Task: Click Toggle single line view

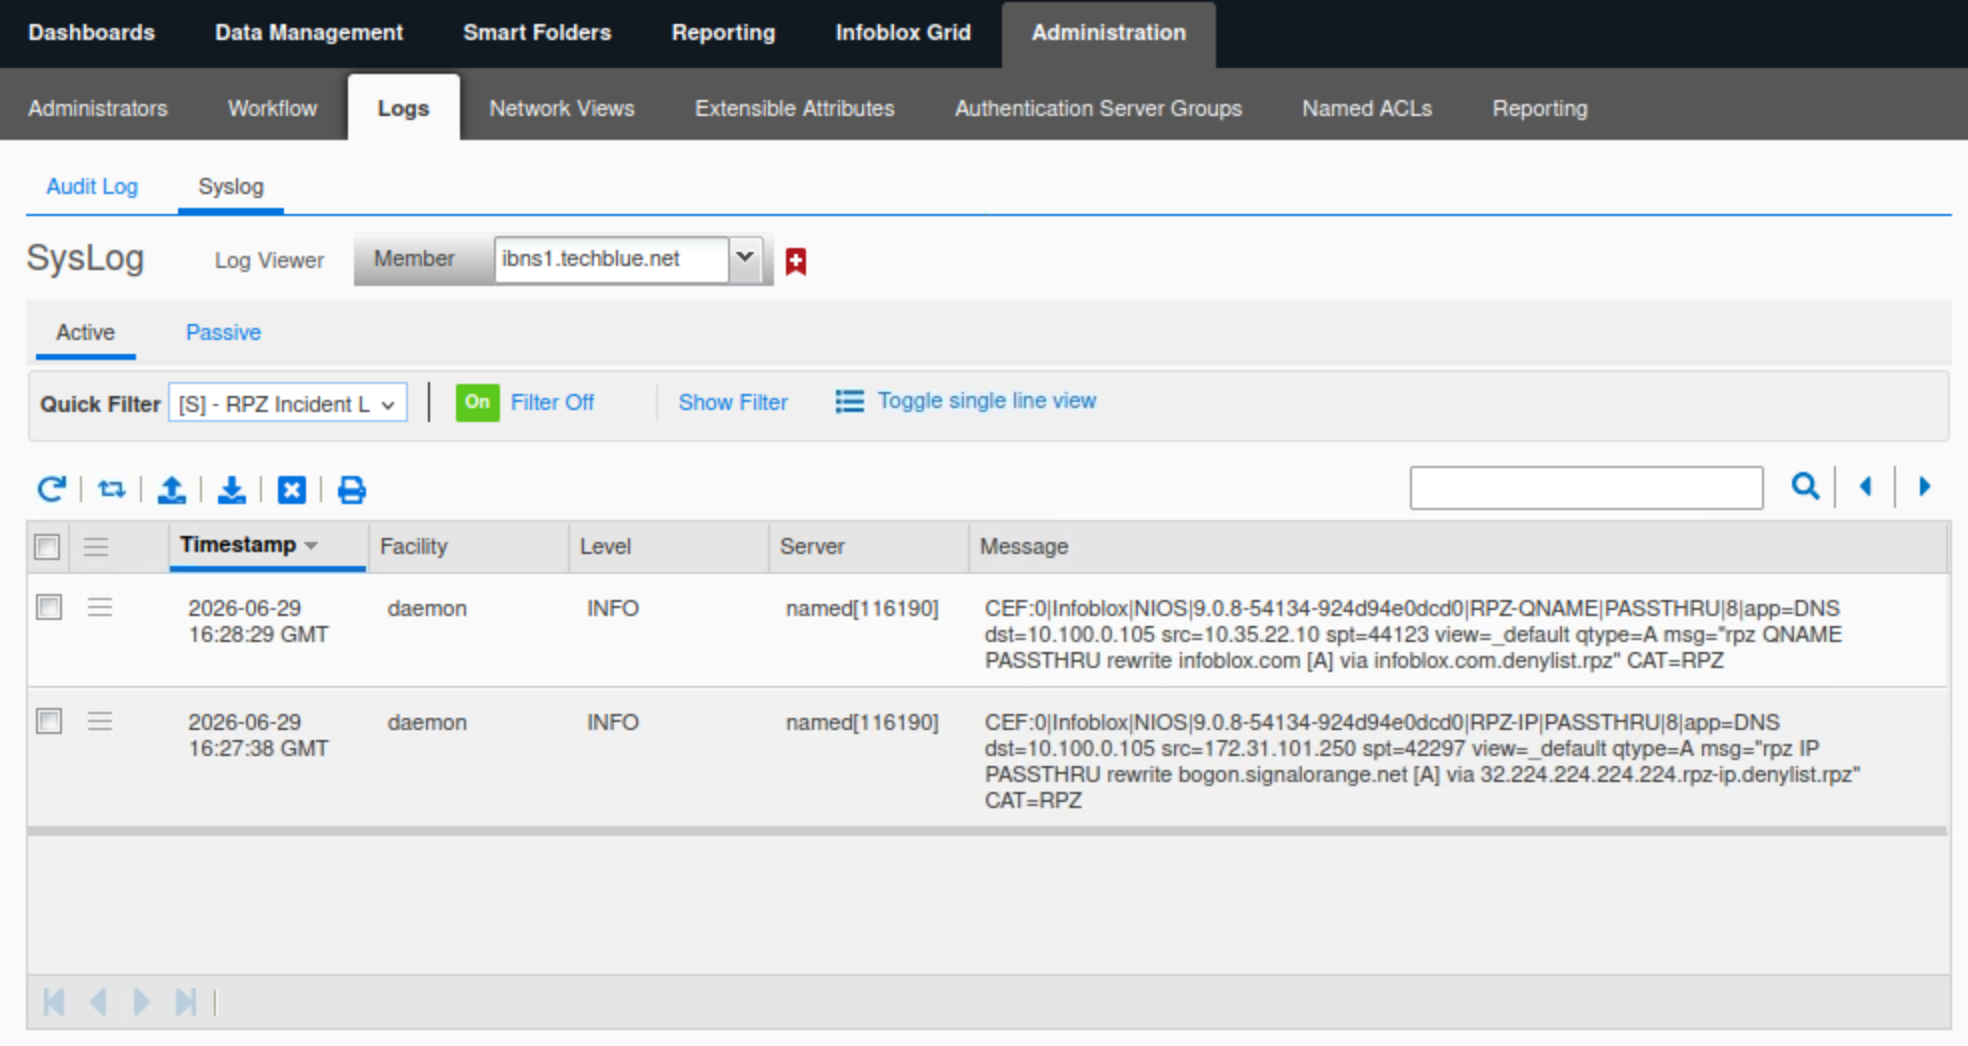Action: tap(986, 401)
